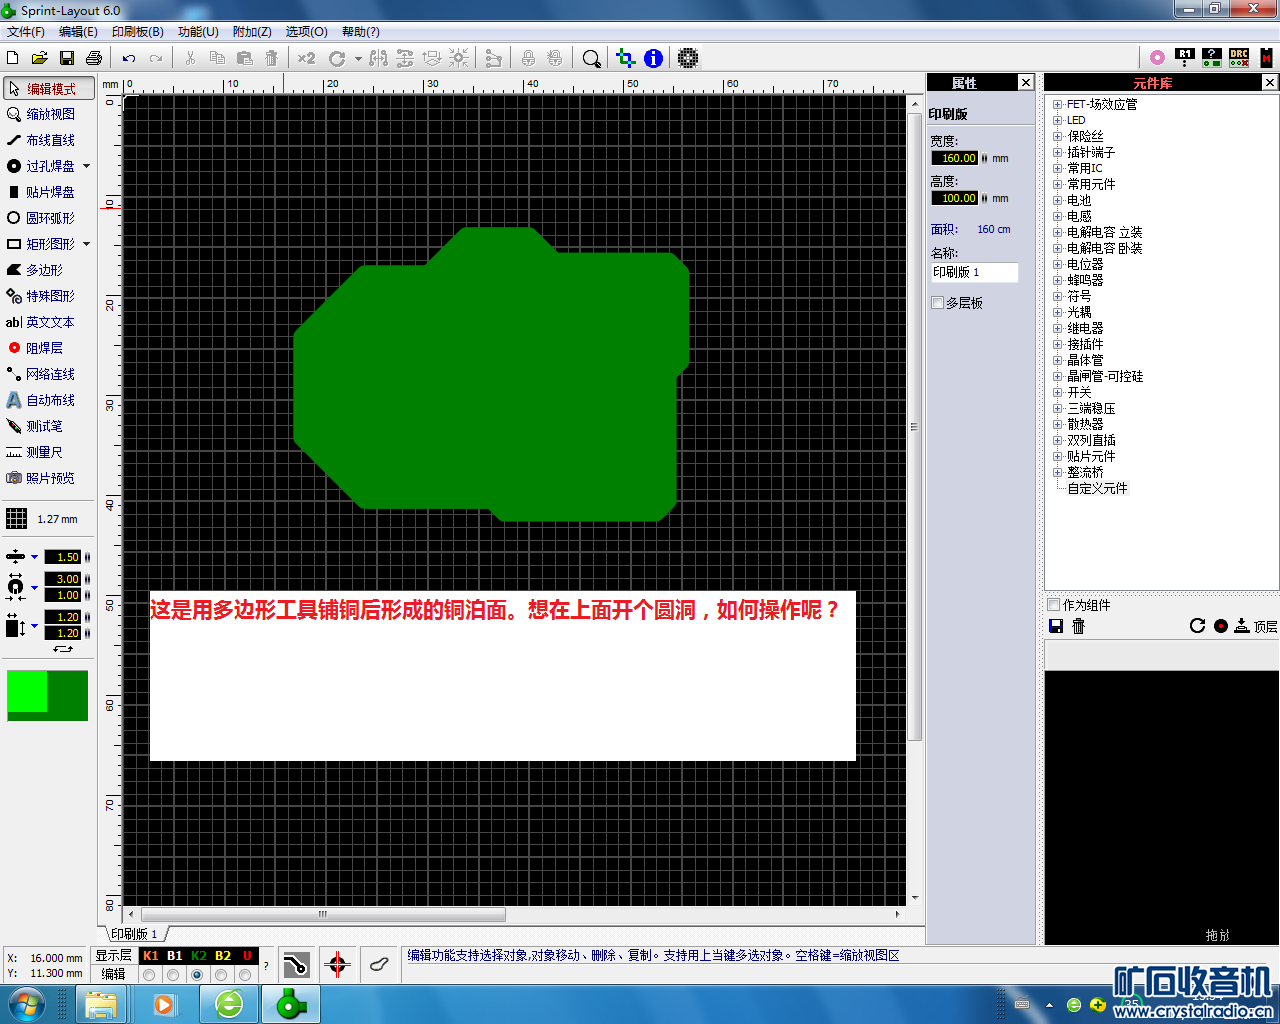Select the K1 layer edit radio button
This screenshot has width=1280, height=1024.
[149, 974]
